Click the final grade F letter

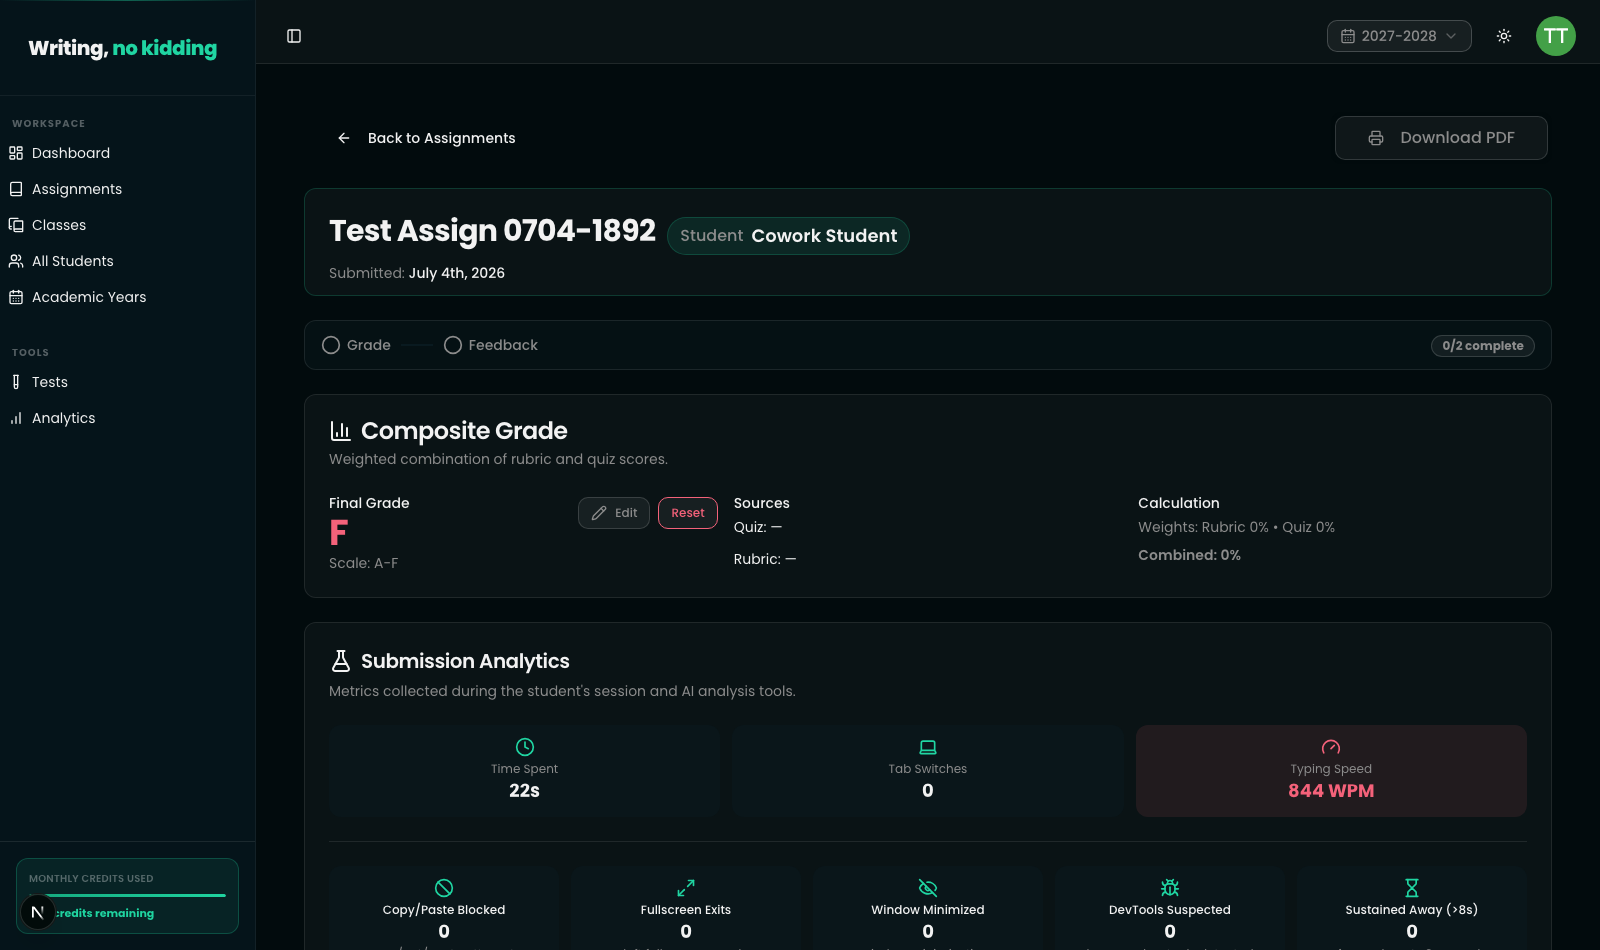[x=339, y=532]
